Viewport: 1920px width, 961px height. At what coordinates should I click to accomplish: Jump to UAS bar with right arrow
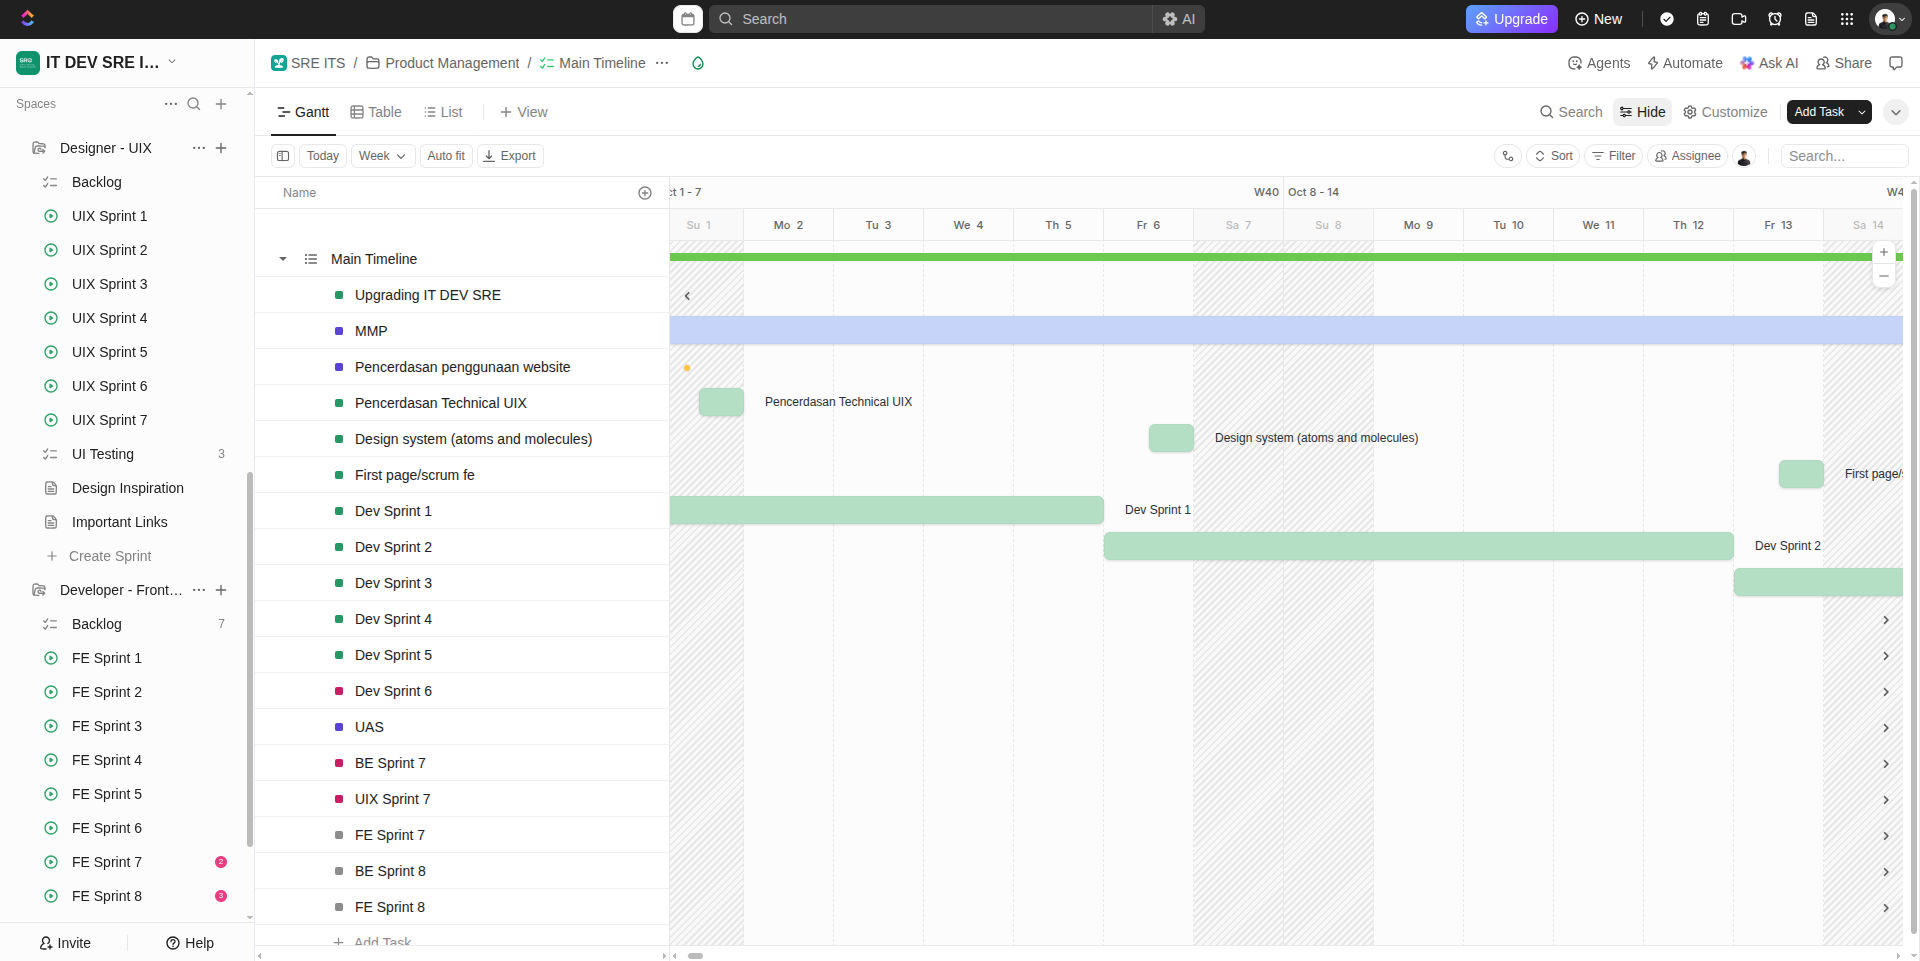[x=1886, y=728]
